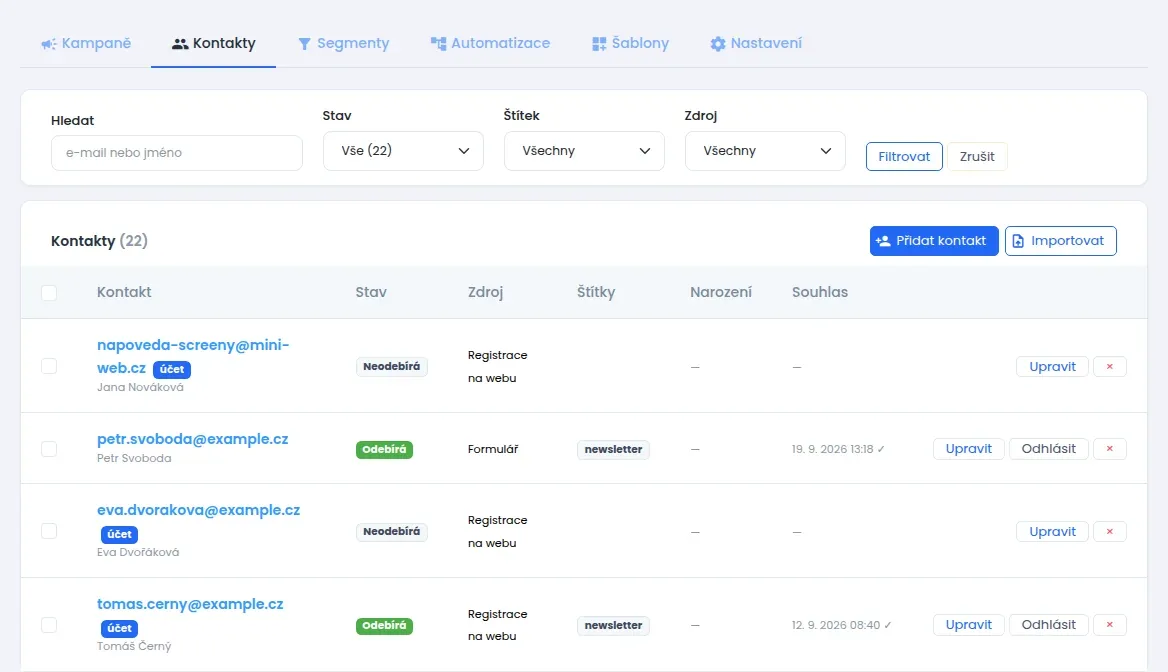Focus the Hledat search input field
The width and height of the screenshot is (1168, 672).
[x=177, y=153]
